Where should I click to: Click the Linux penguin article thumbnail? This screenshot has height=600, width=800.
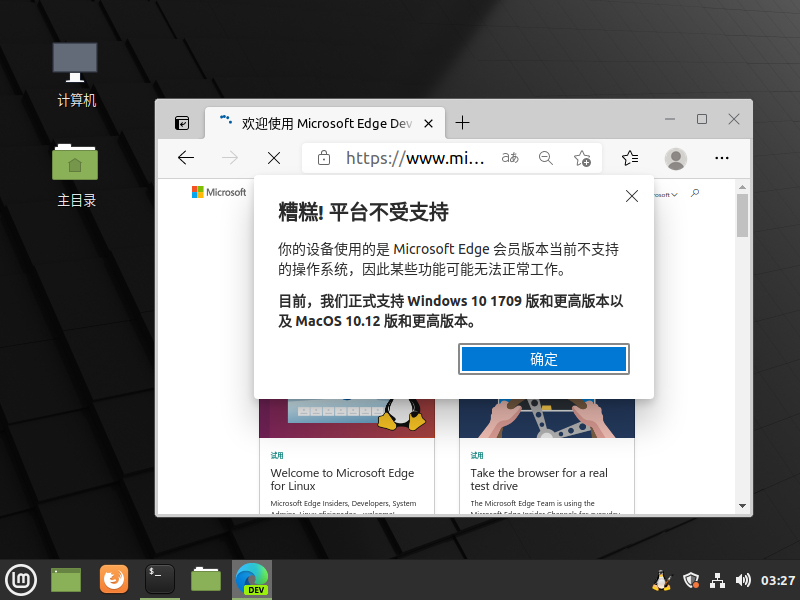tap(347, 418)
